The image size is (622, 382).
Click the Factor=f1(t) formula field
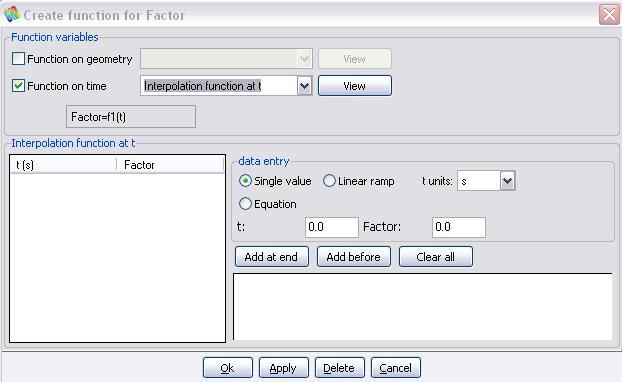pos(131,117)
